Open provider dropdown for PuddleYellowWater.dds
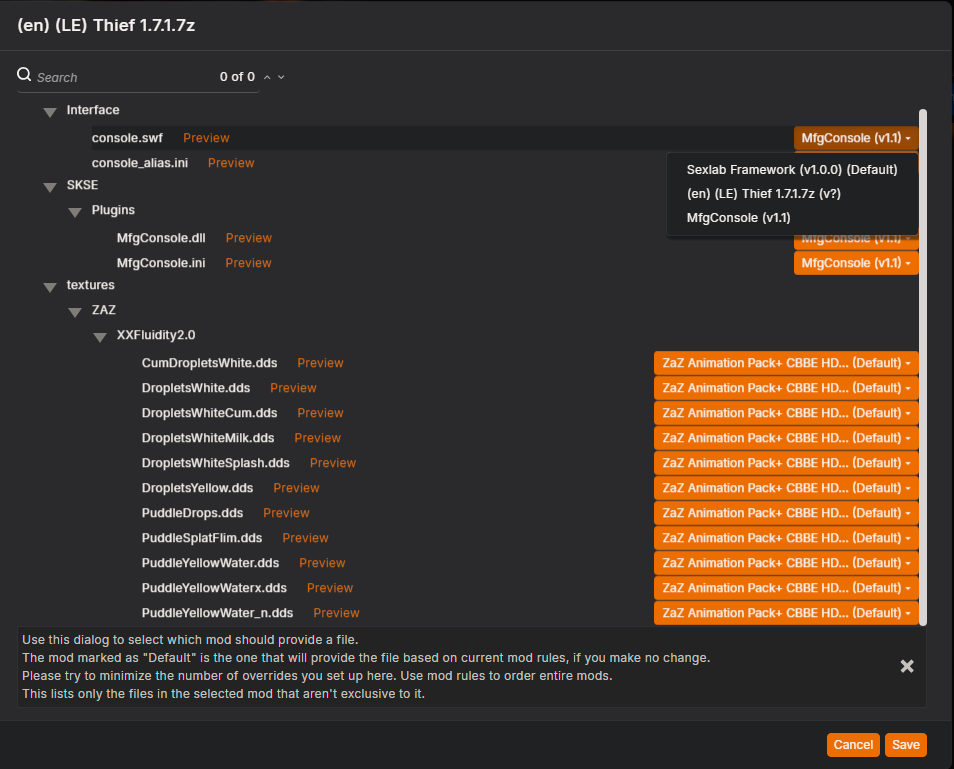This screenshot has width=954, height=769. click(786, 563)
